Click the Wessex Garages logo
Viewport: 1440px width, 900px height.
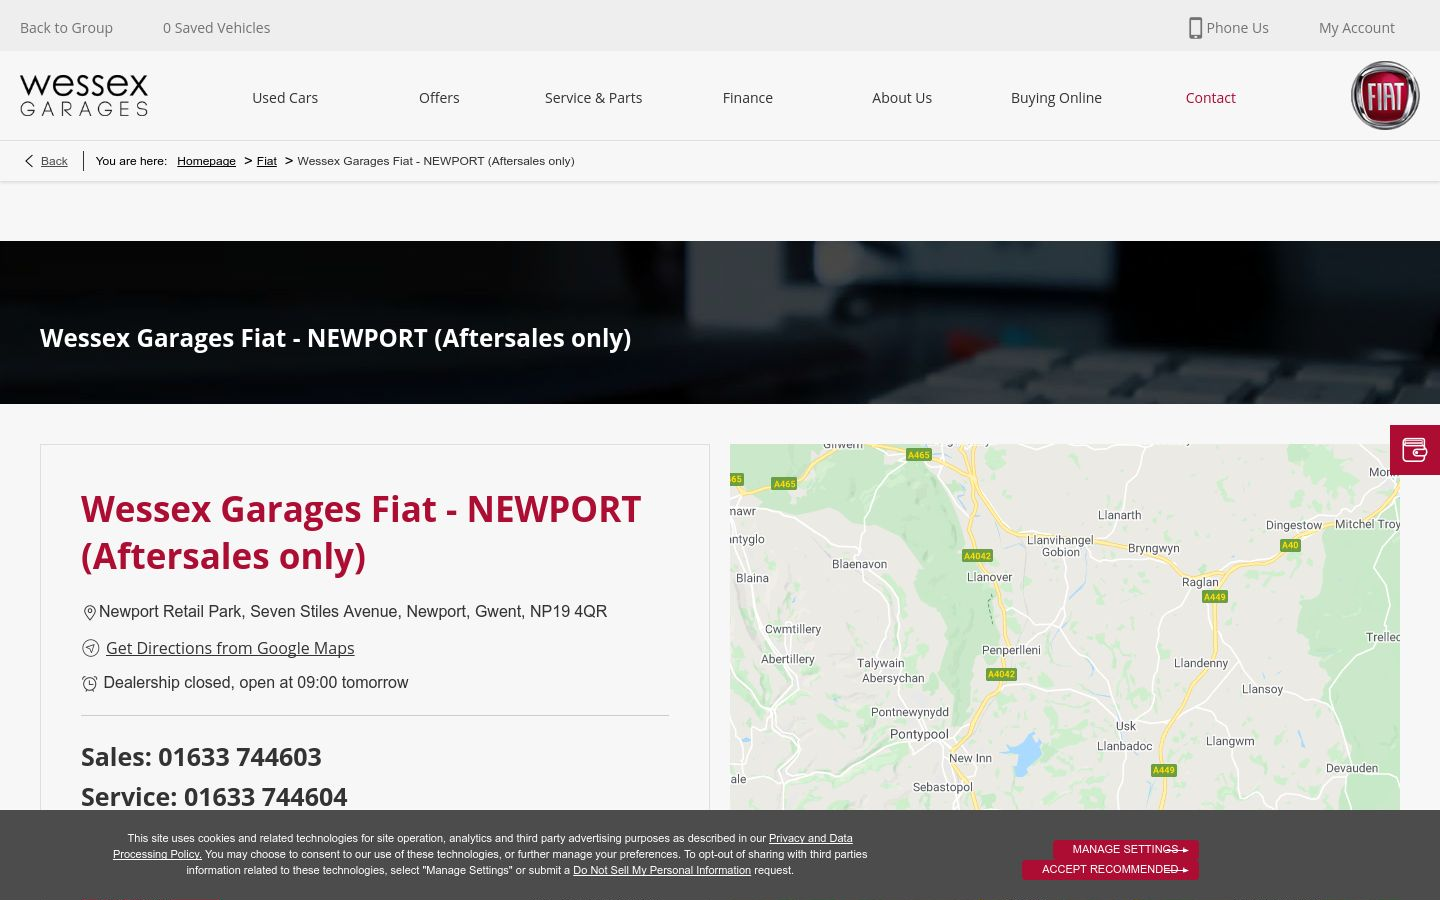84,96
